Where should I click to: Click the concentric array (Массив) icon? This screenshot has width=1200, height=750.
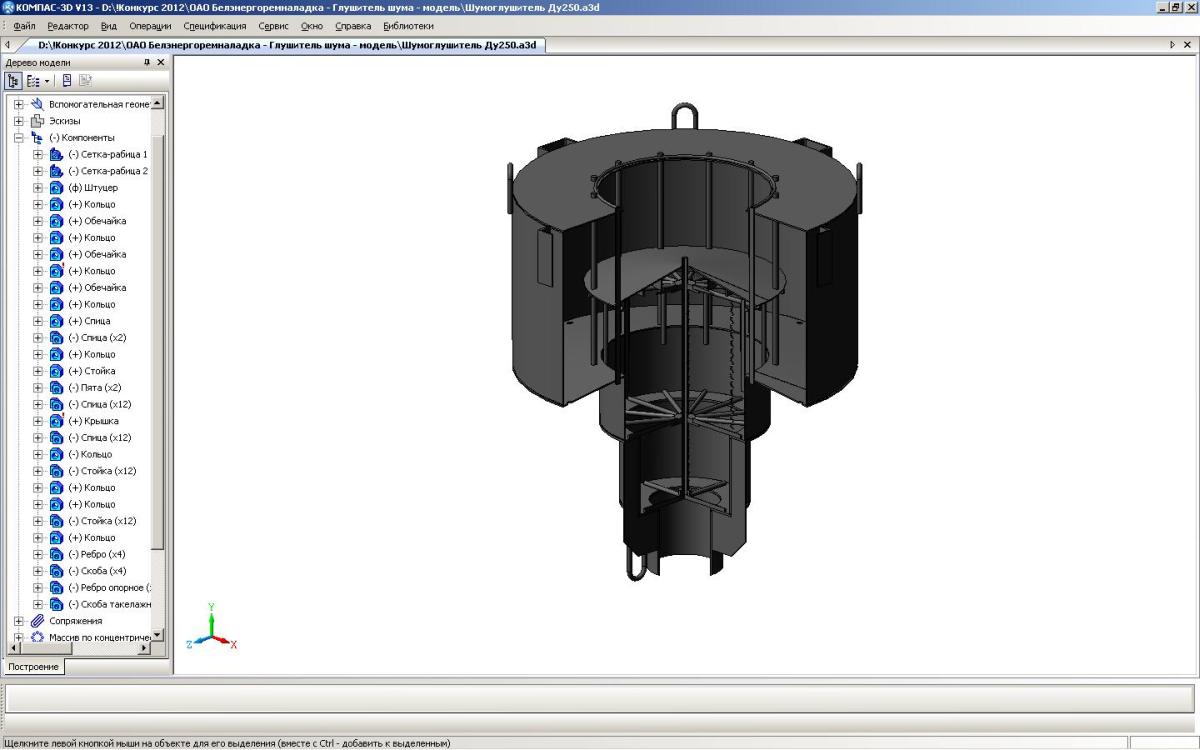tap(38, 637)
